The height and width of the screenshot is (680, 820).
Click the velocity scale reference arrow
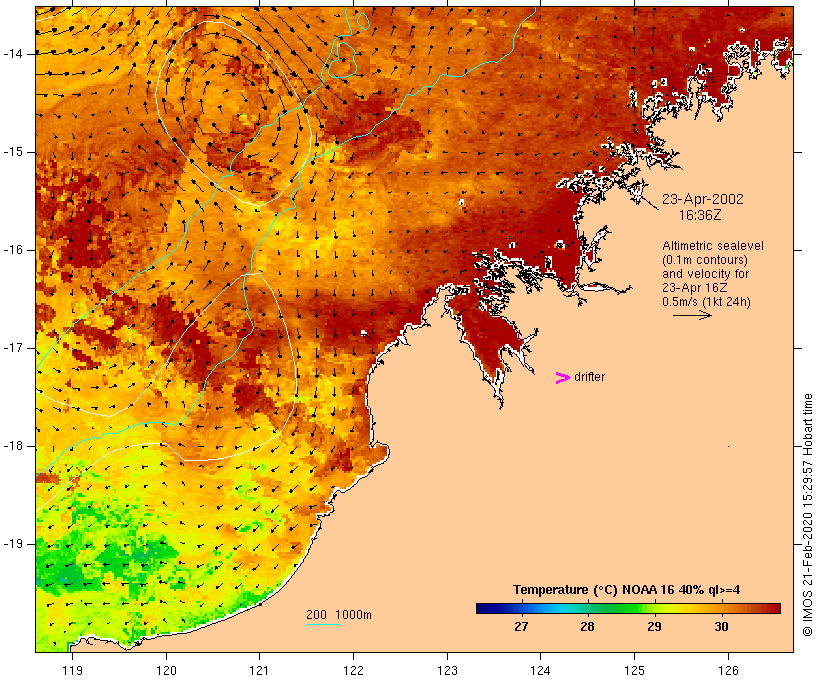pyautogui.click(x=692, y=315)
